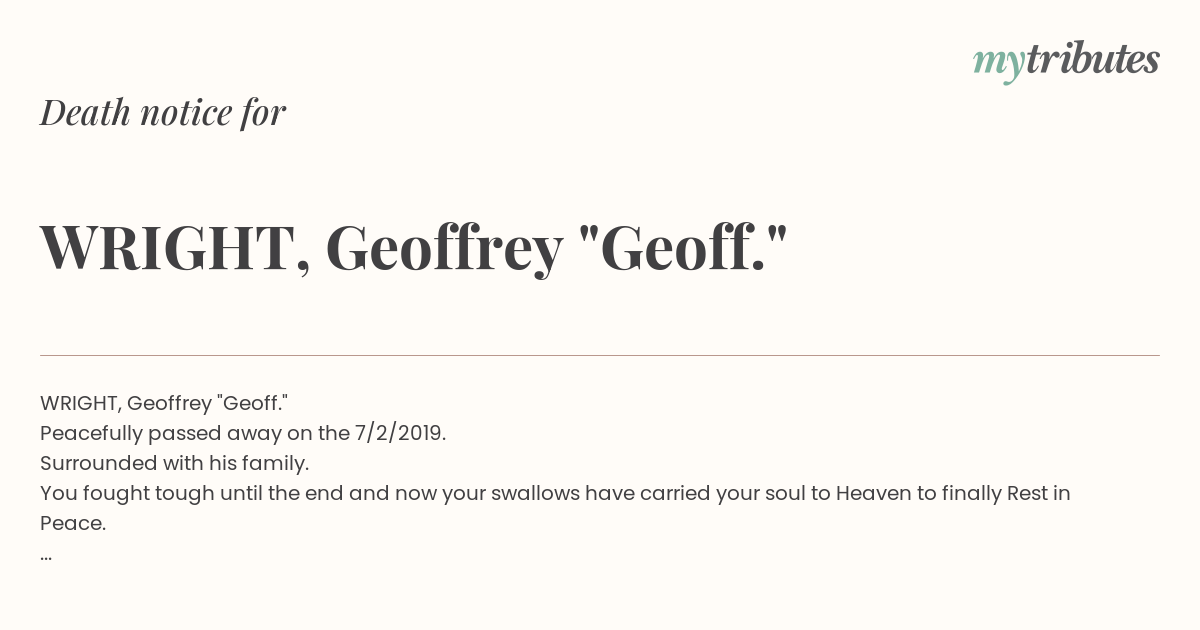Viewport: 1200px width, 630px height.
Task: Click the name Geoffrey in the large heading
Action: click(x=444, y=250)
